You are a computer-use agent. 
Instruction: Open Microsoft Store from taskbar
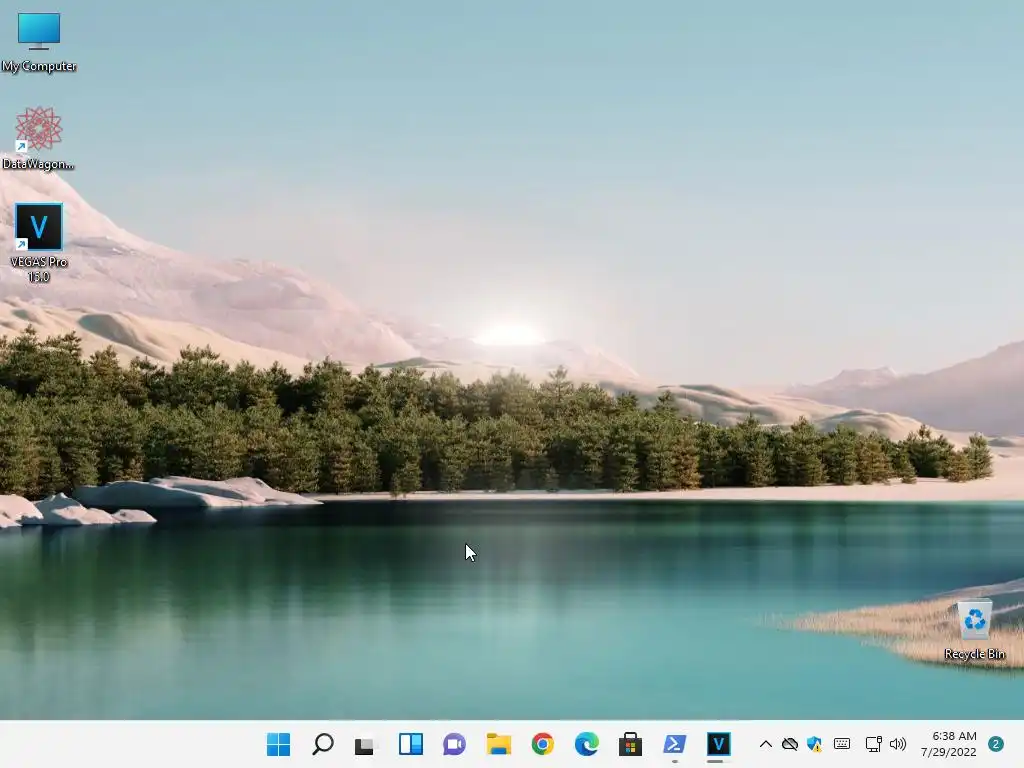coord(630,744)
